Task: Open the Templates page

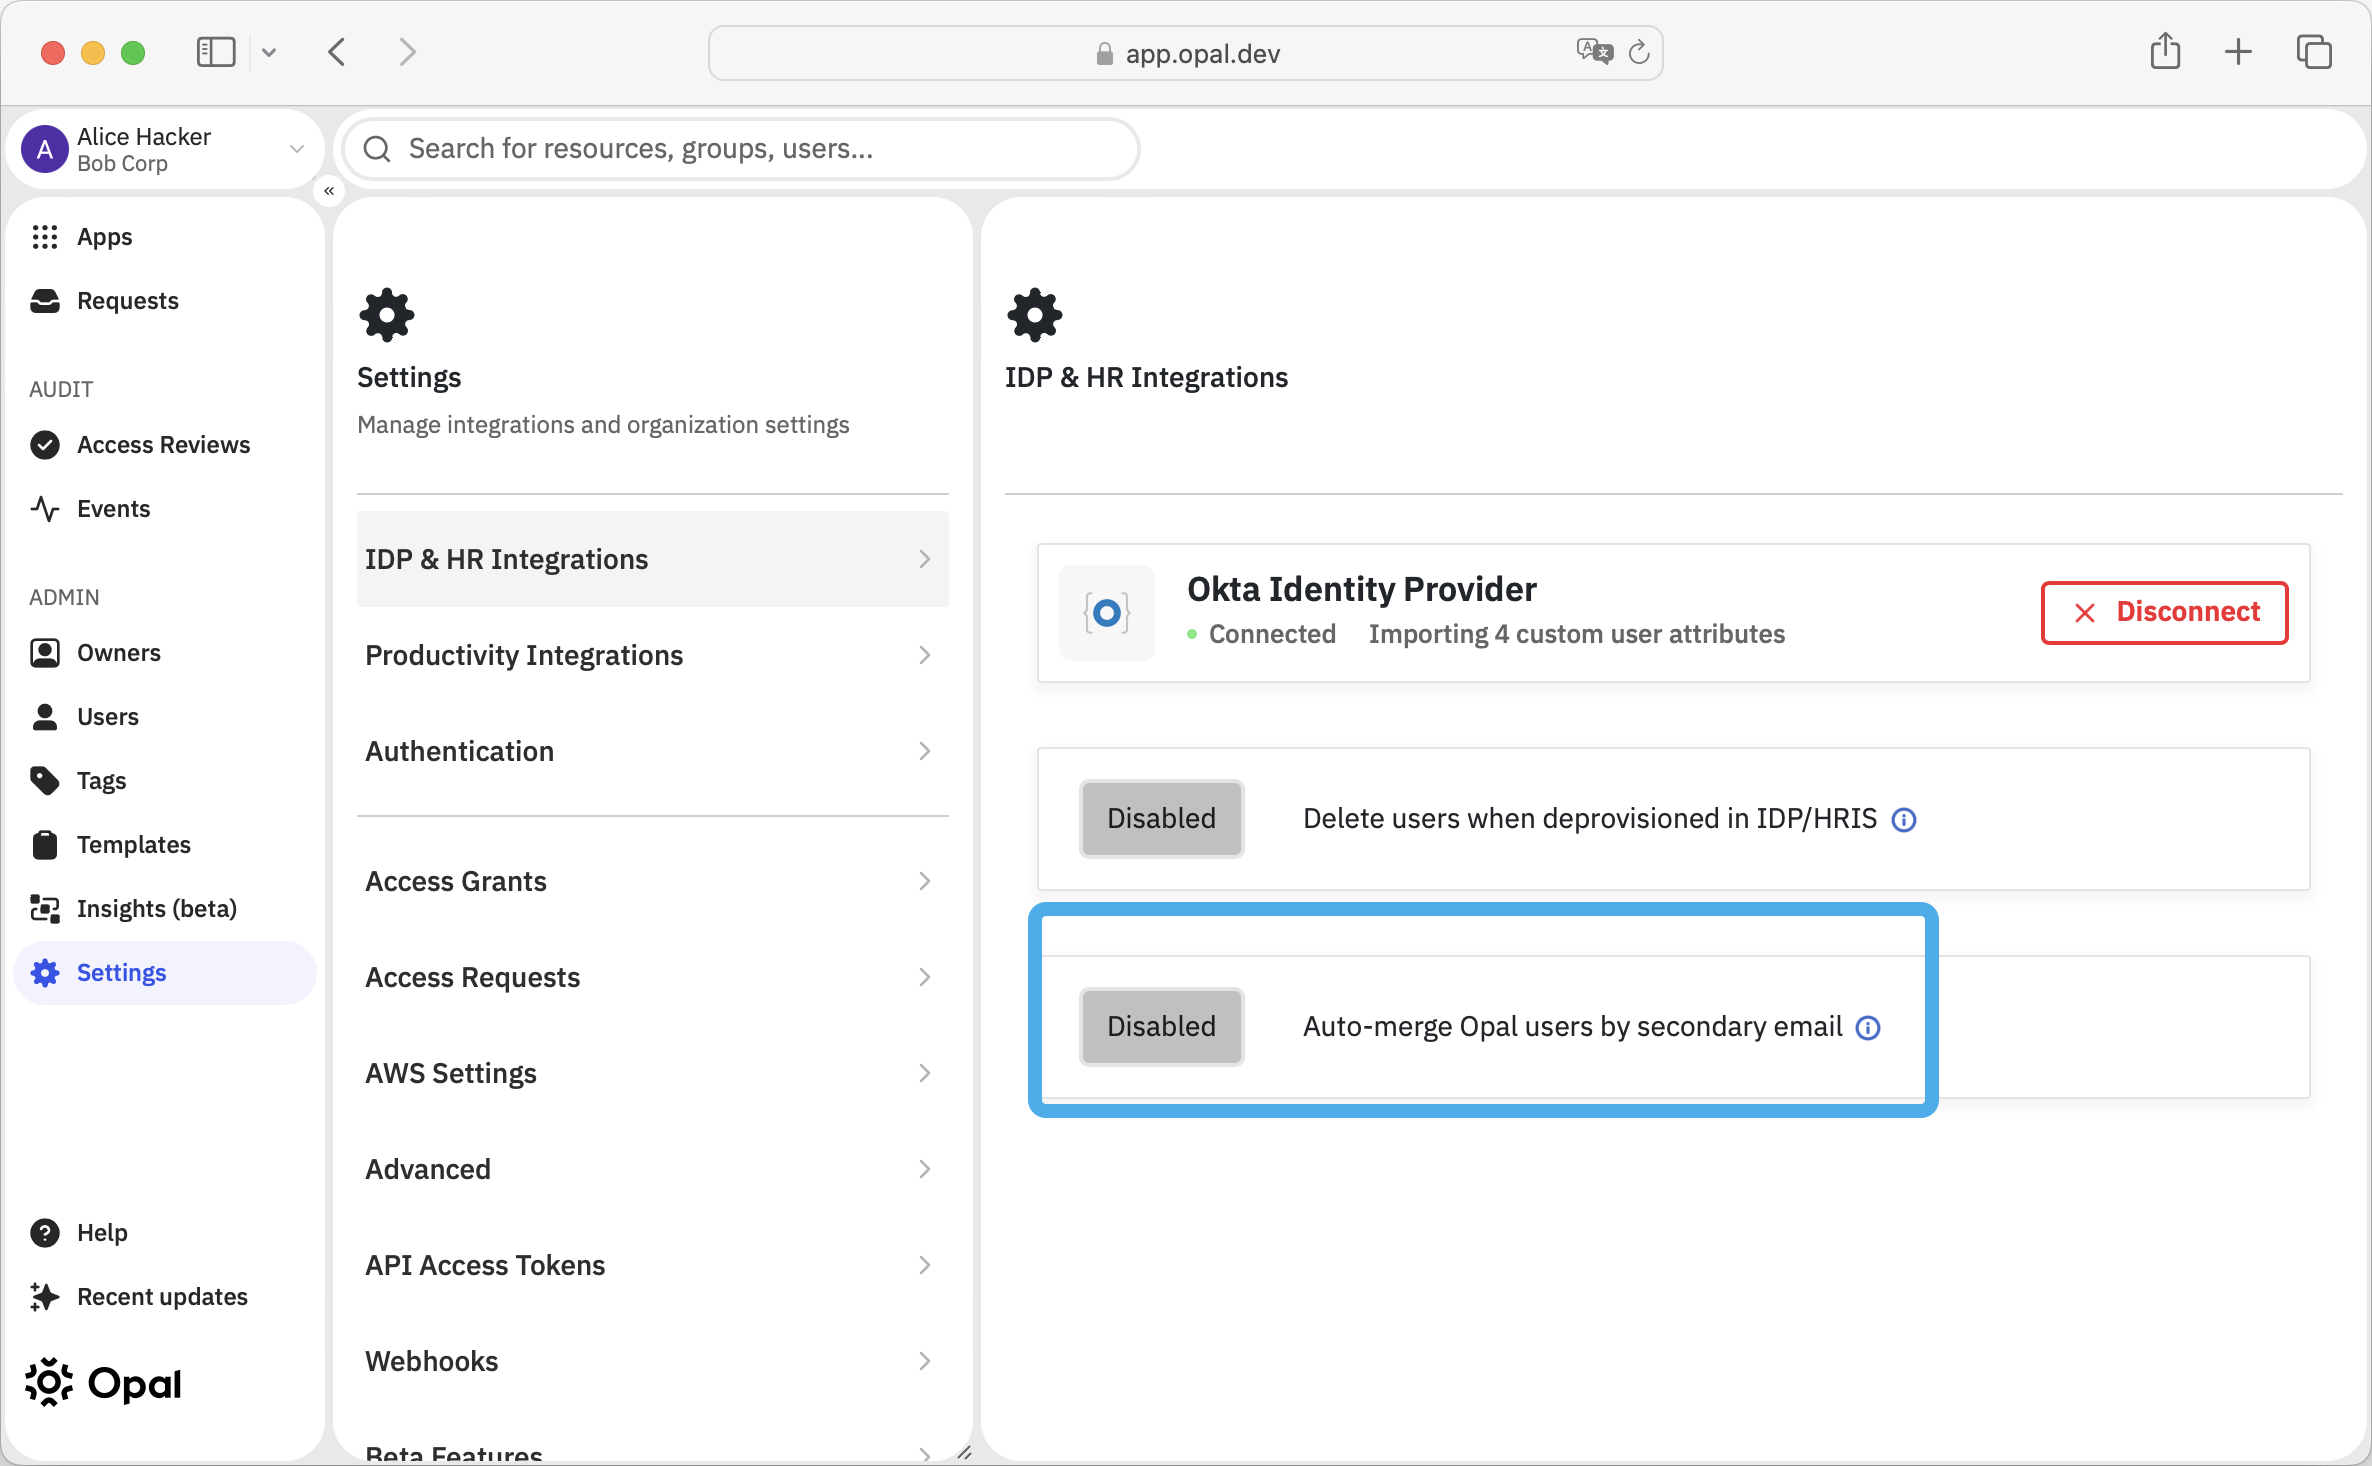Action: click(x=164, y=845)
